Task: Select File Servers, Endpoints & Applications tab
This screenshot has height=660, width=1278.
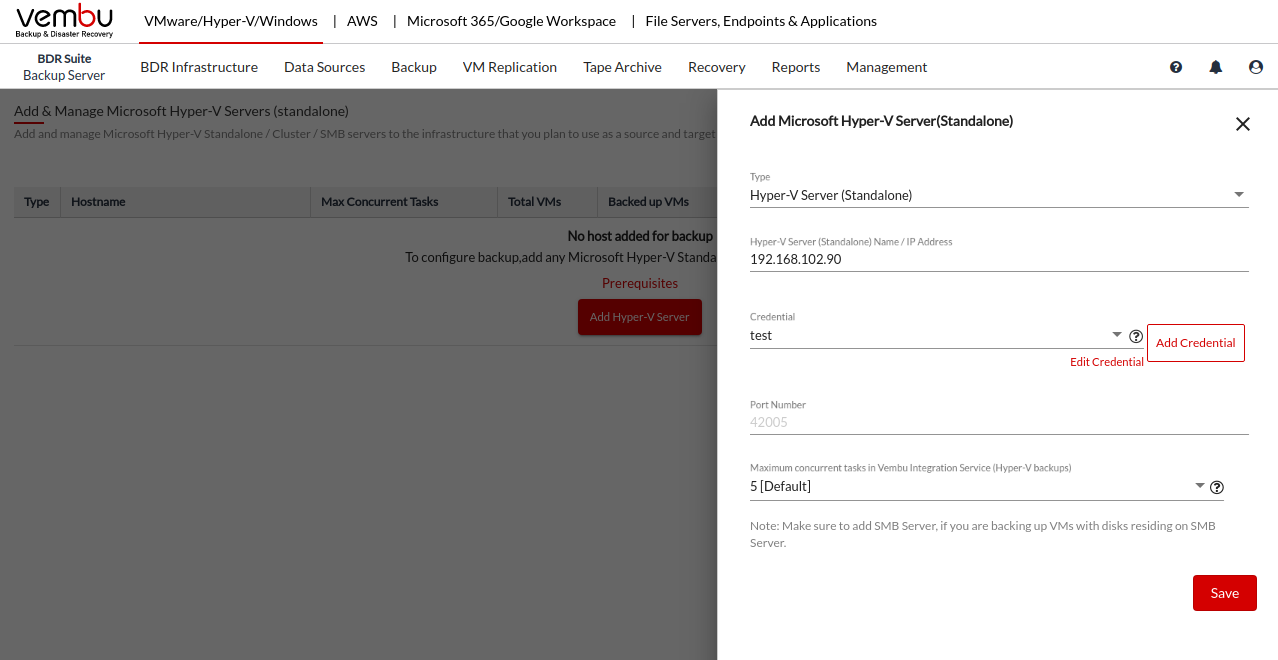Action: click(x=761, y=21)
